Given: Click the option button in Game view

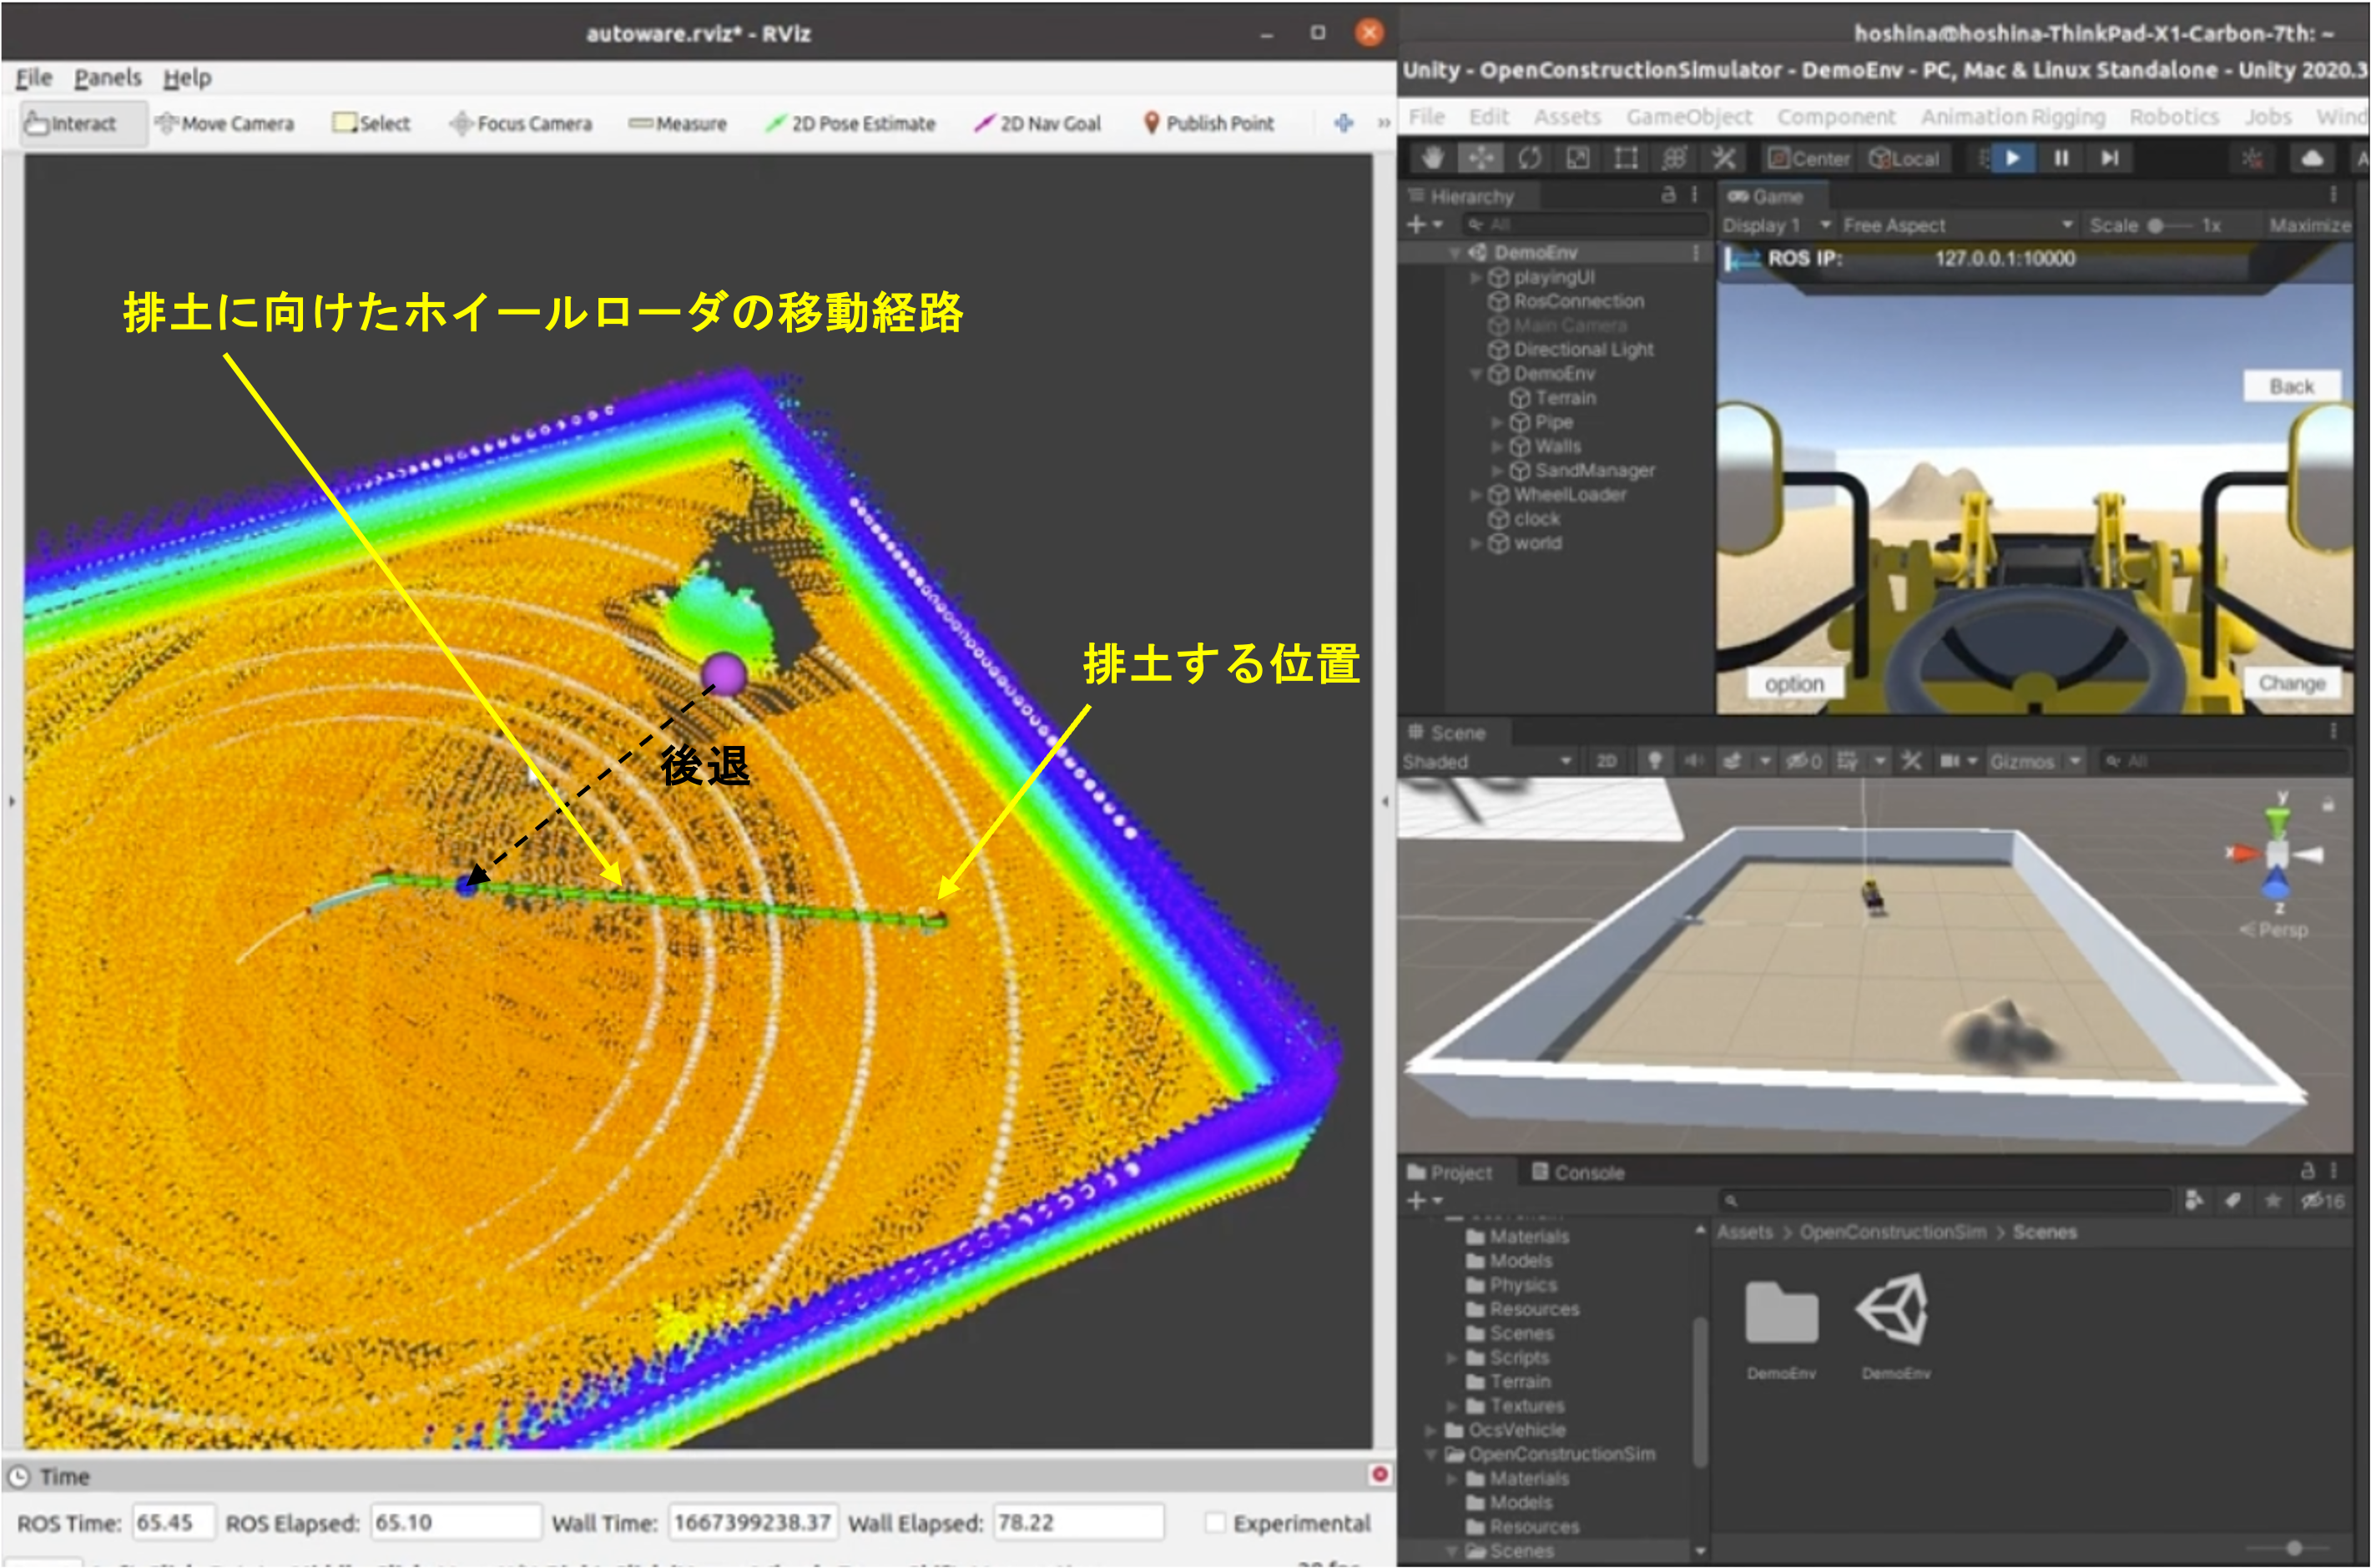Looking at the screenshot, I should 1794,683.
